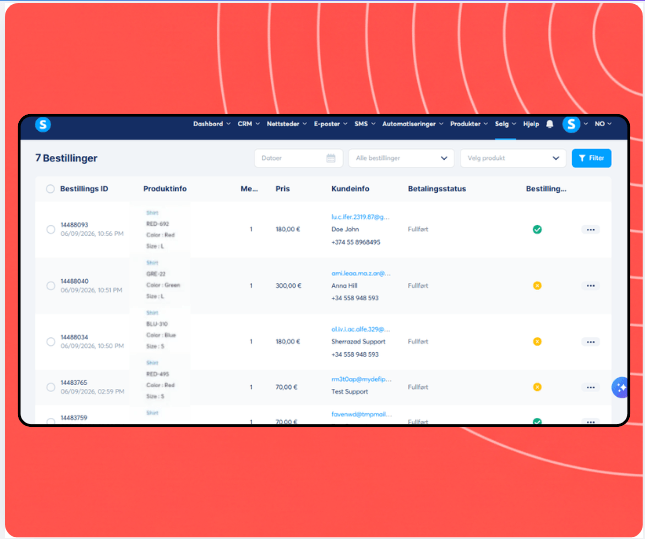
Task: Click customer name Doe John
Action: [x=345, y=229]
